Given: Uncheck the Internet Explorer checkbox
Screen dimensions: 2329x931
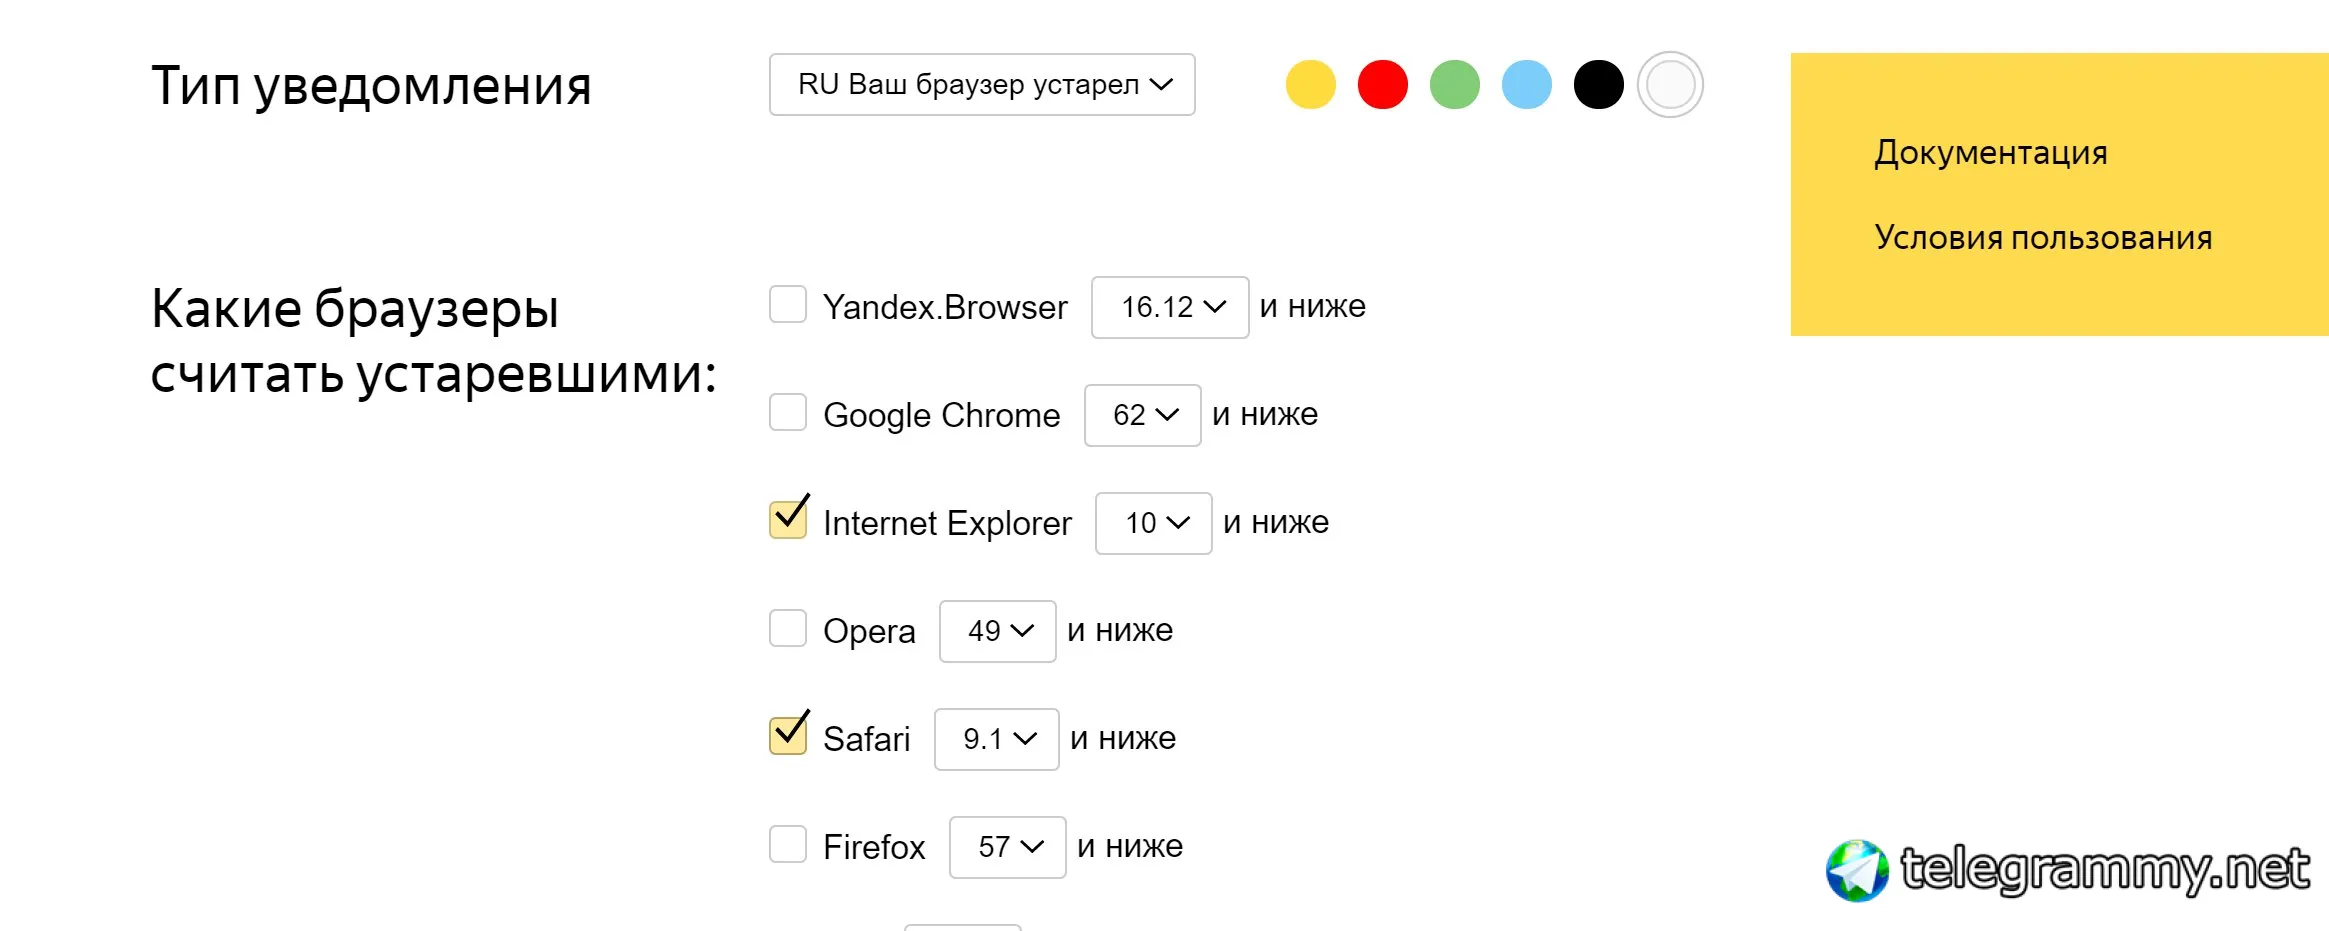Looking at the screenshot, I should [x=788, y=520].
